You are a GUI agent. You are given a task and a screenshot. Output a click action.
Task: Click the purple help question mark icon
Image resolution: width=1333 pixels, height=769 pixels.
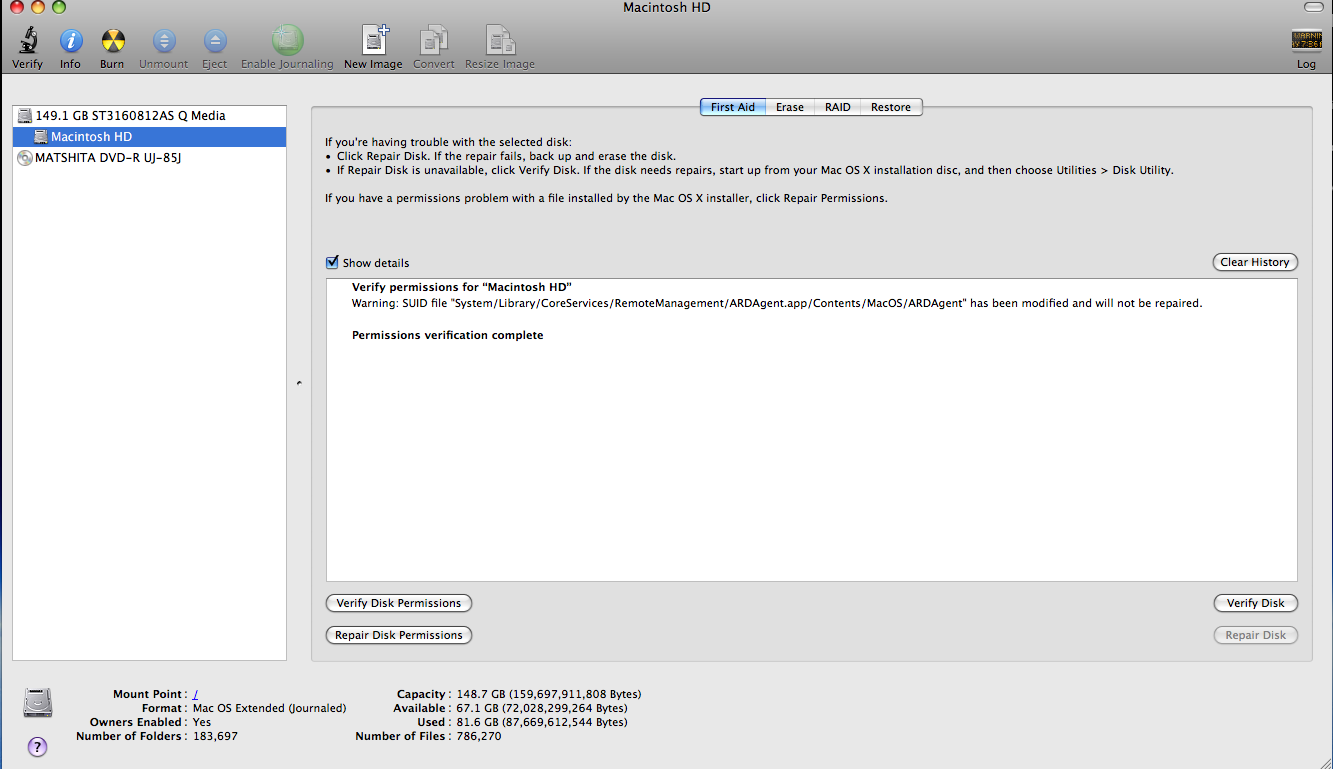37,746
